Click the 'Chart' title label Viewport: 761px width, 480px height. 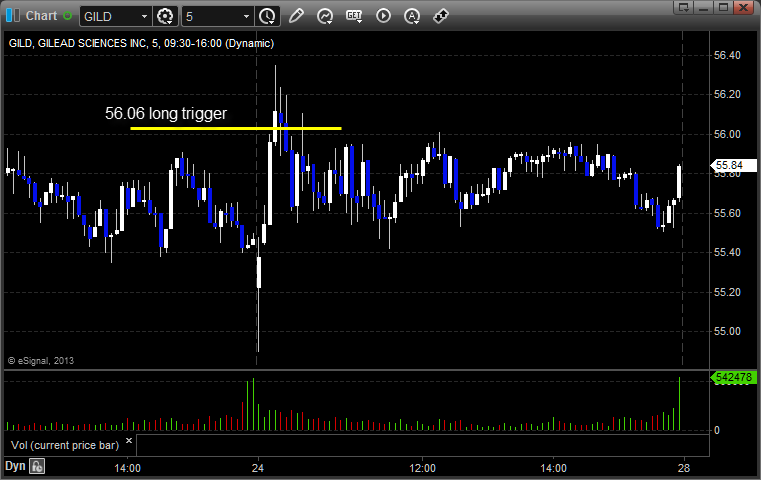point(41,16)
